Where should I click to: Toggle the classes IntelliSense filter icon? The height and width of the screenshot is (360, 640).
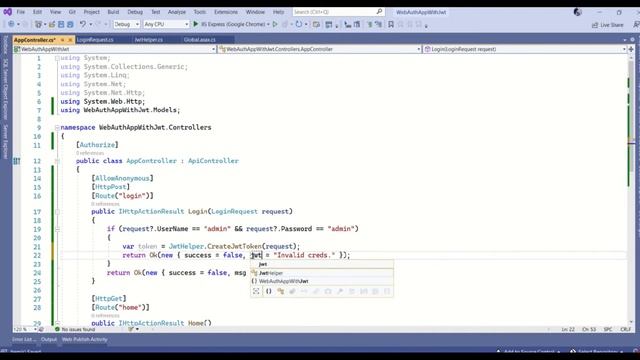(280, 291)
